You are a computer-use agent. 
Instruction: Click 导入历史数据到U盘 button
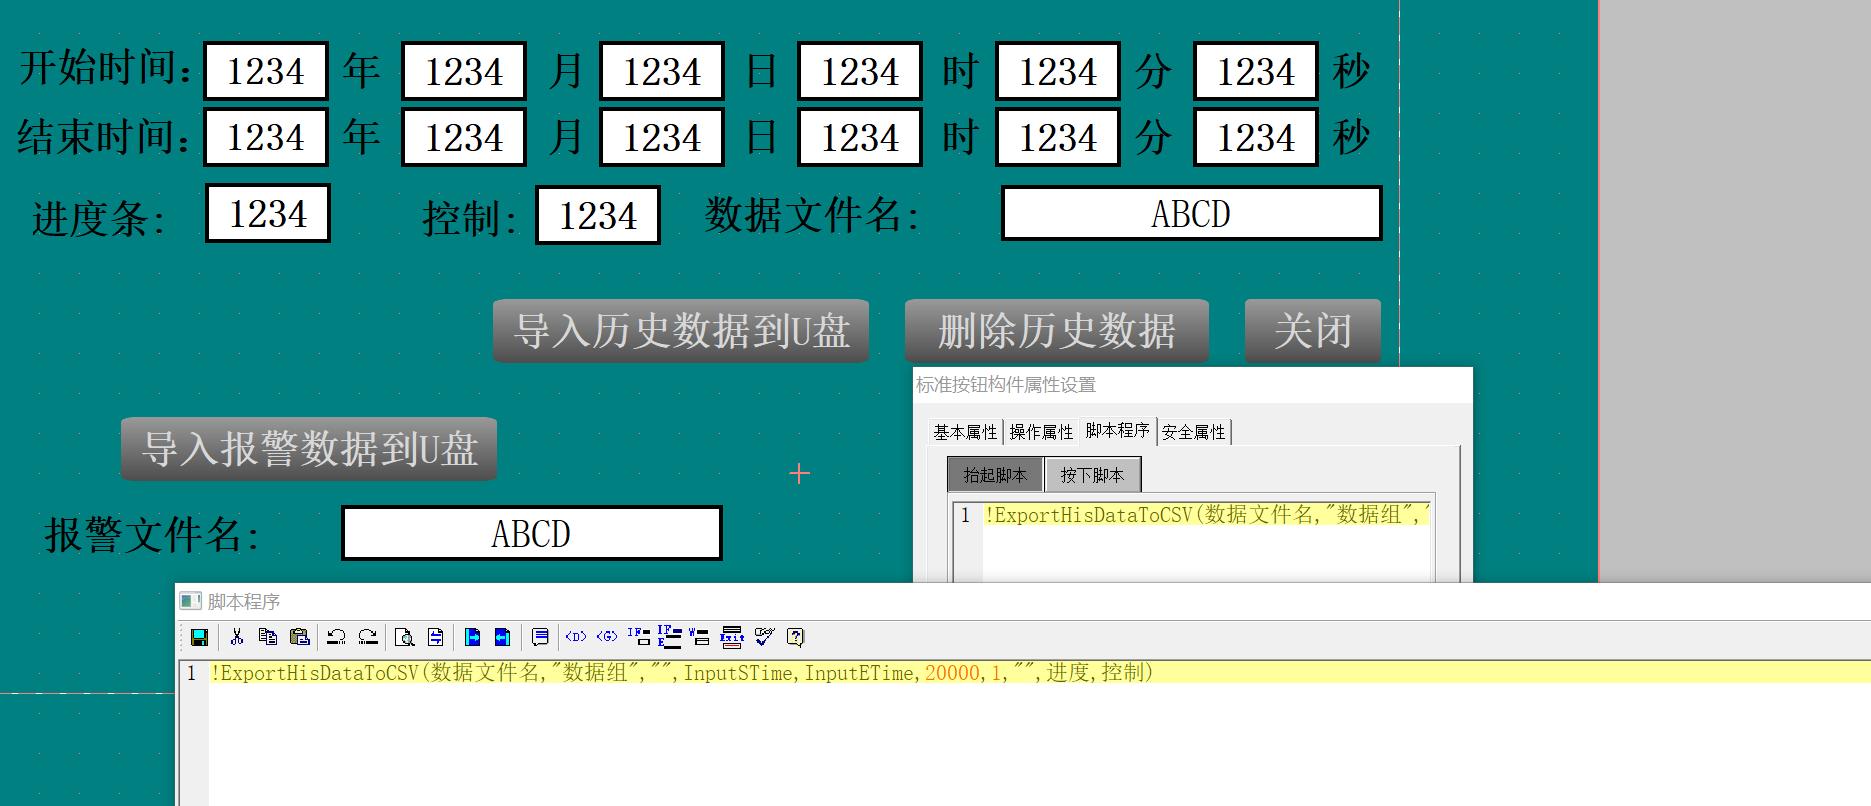tap(681, 331)
